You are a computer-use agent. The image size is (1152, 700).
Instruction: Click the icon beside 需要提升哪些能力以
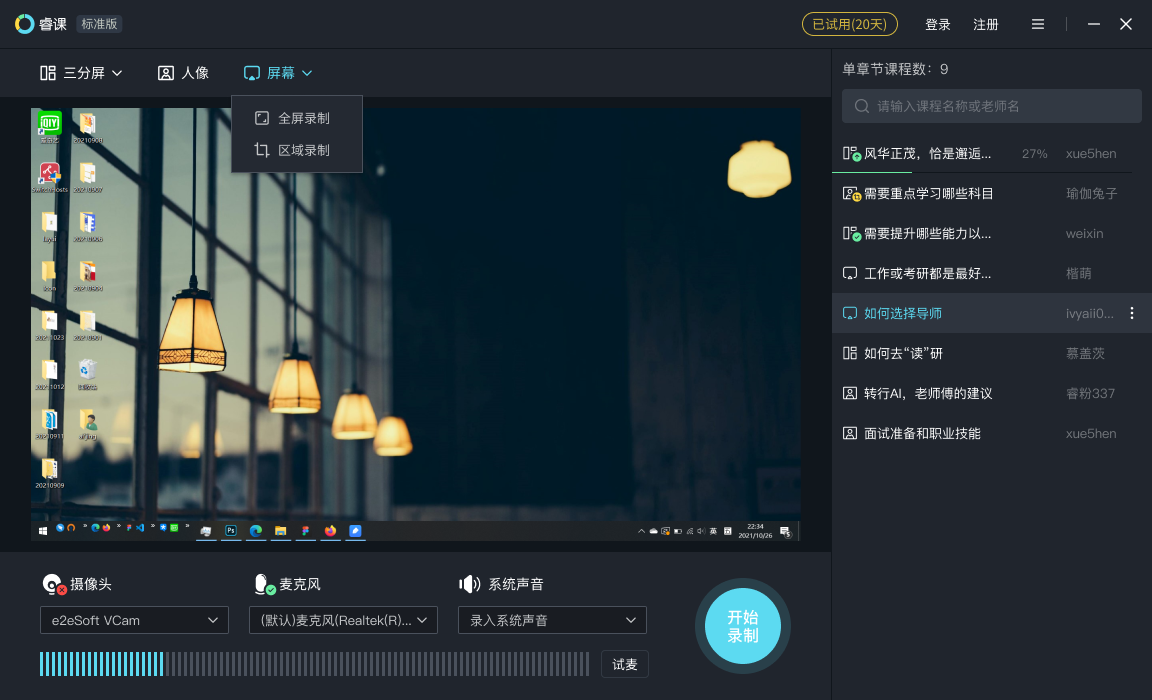click(x=852, y=234)
